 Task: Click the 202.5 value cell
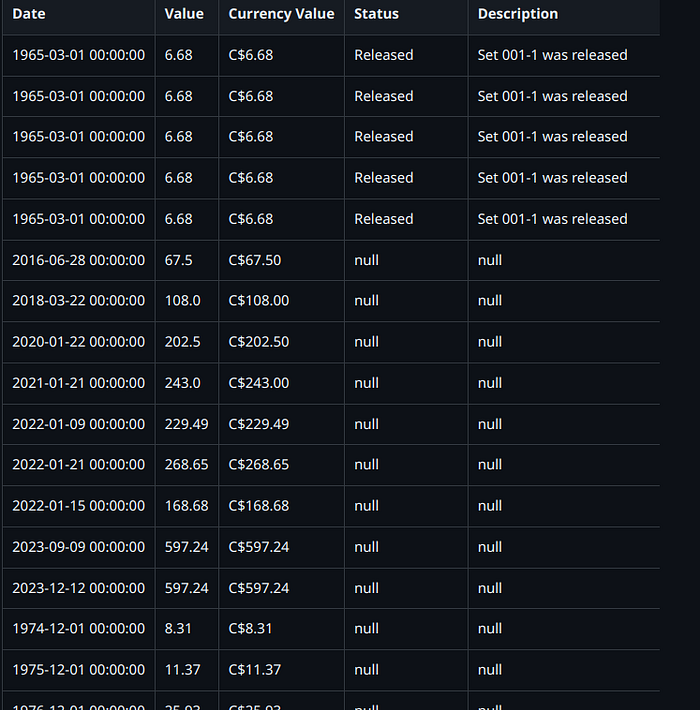(x=182, y=342)
